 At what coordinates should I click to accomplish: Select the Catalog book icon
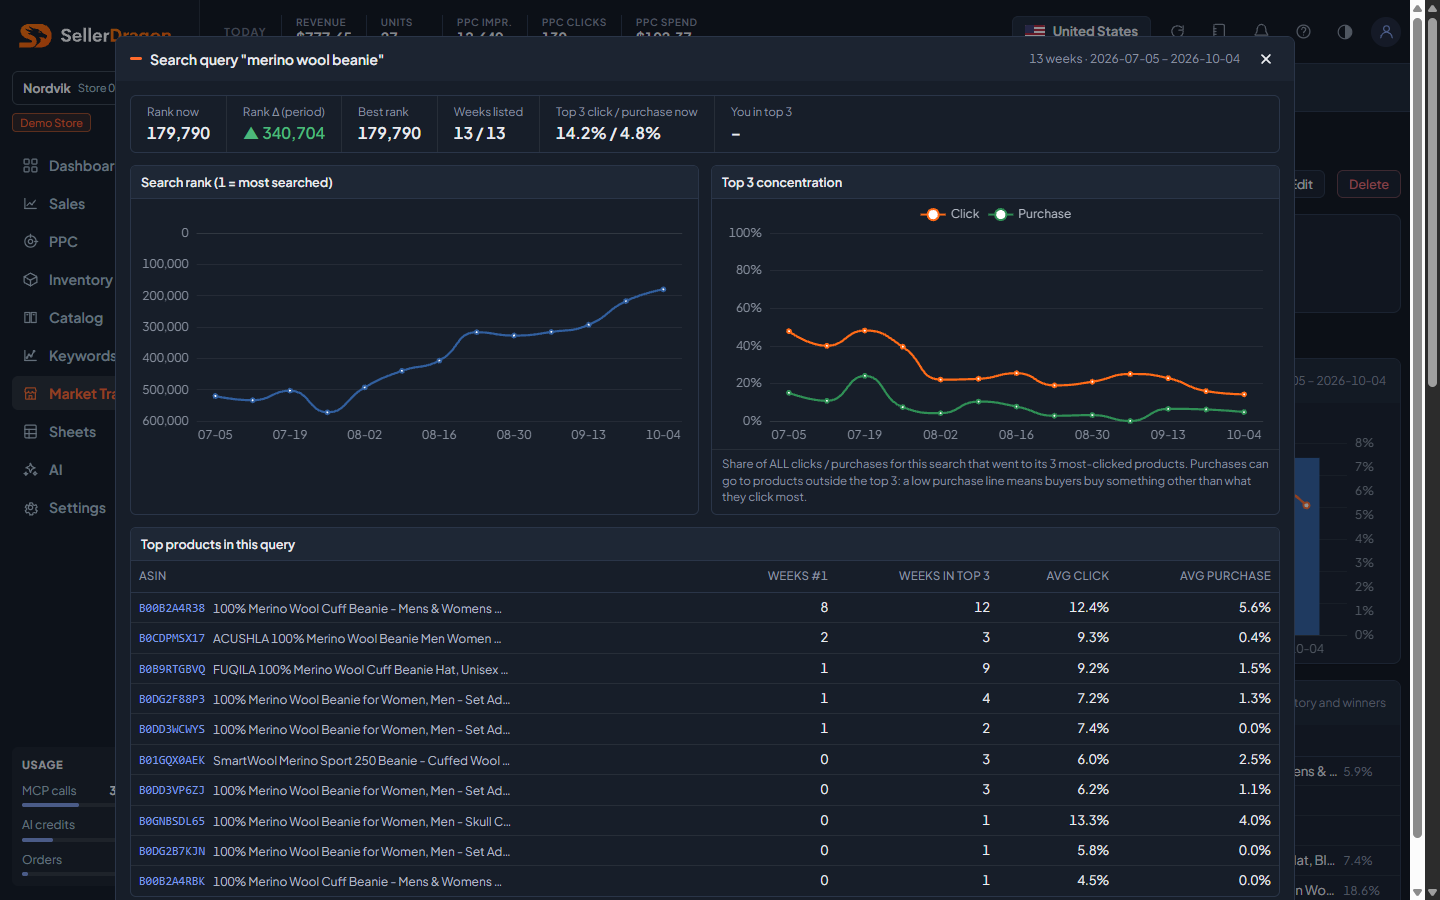tap(31, 318)
